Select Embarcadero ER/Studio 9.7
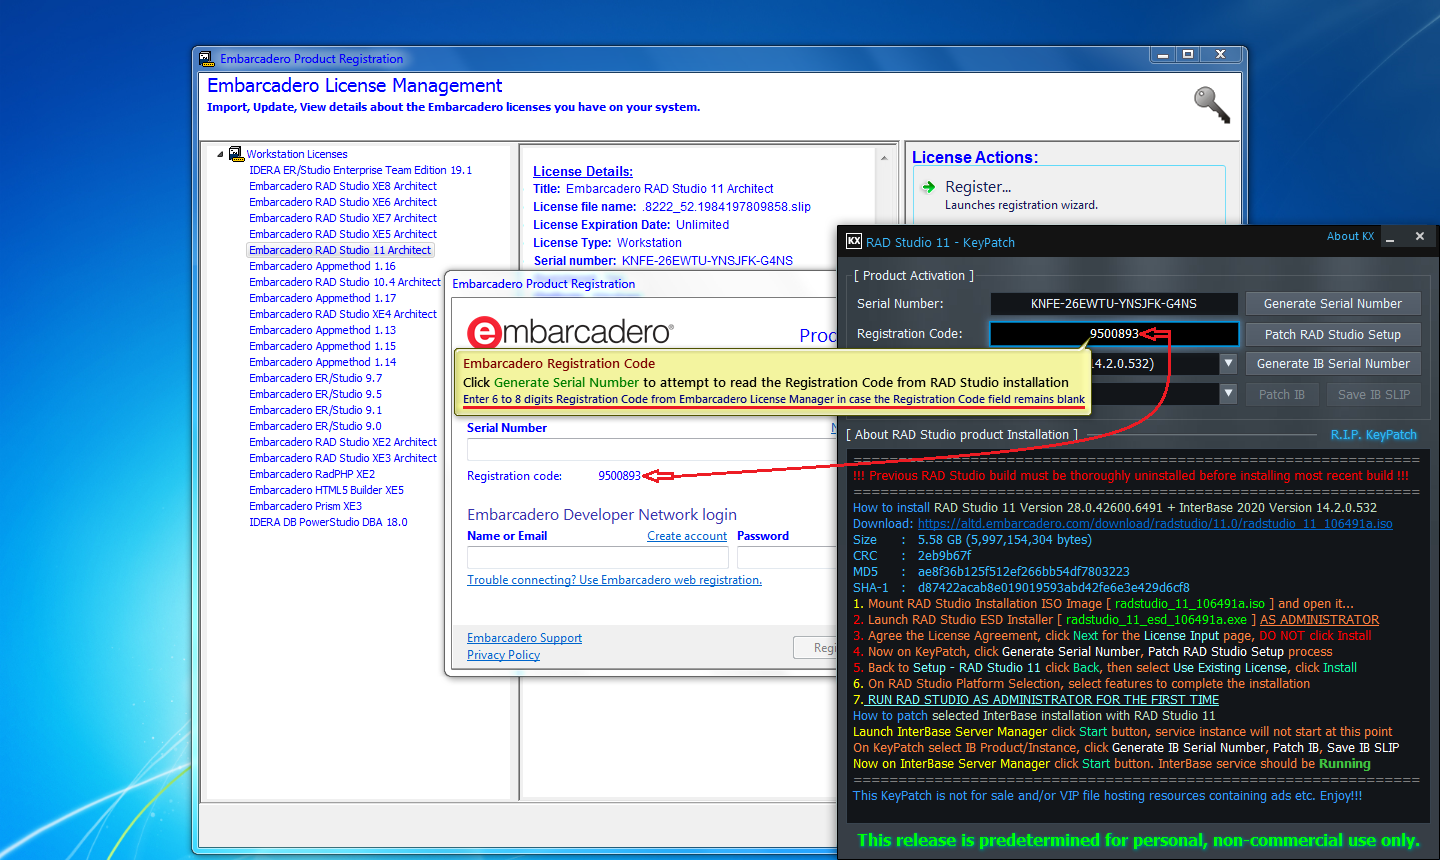 point(315,378)
